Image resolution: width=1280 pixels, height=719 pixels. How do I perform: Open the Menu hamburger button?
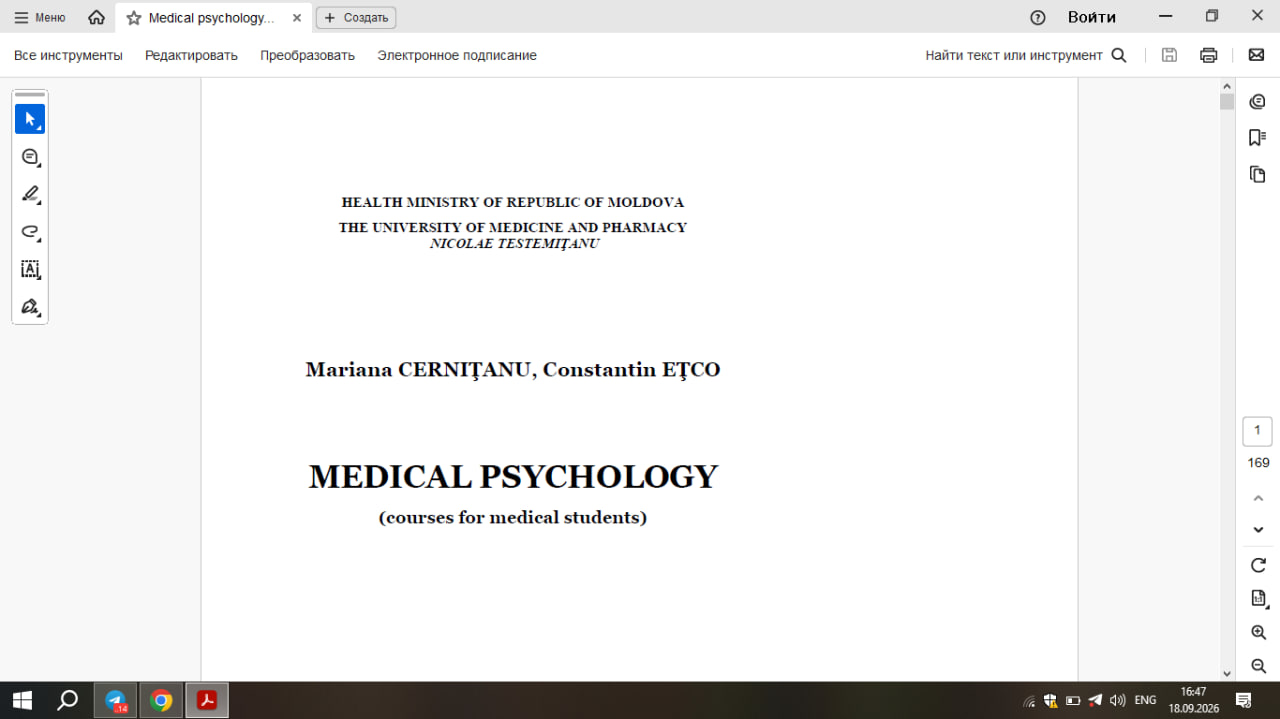click(x=40, y=17)
